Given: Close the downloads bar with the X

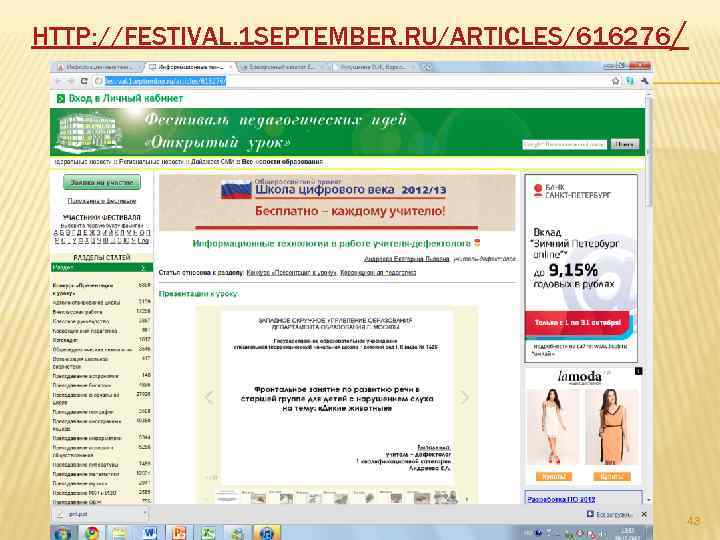Looking at the screenshot, I should pos(644,515).
